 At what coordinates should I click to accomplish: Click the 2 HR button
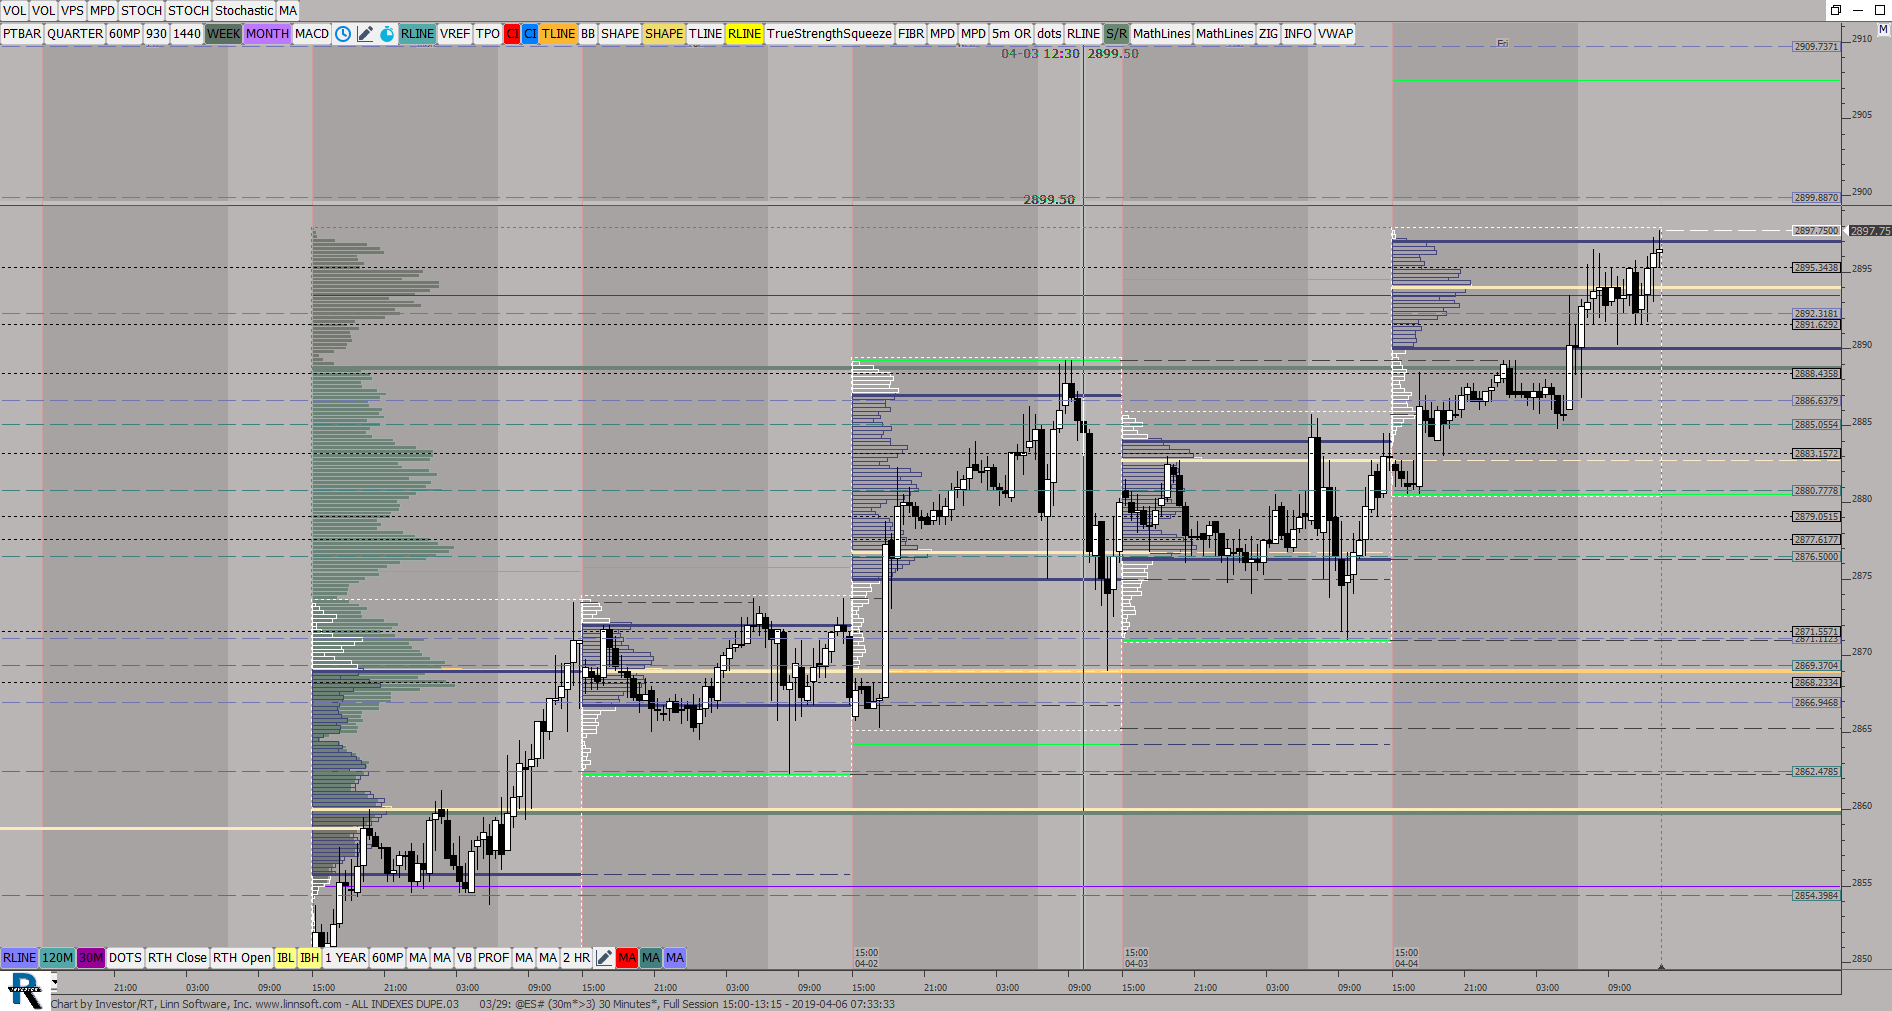[576, 958]
